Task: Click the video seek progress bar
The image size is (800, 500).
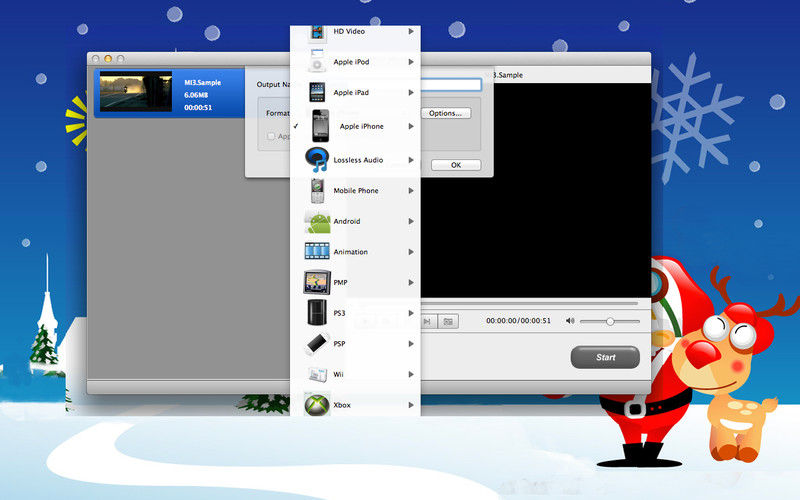Action: coord(529,304)
